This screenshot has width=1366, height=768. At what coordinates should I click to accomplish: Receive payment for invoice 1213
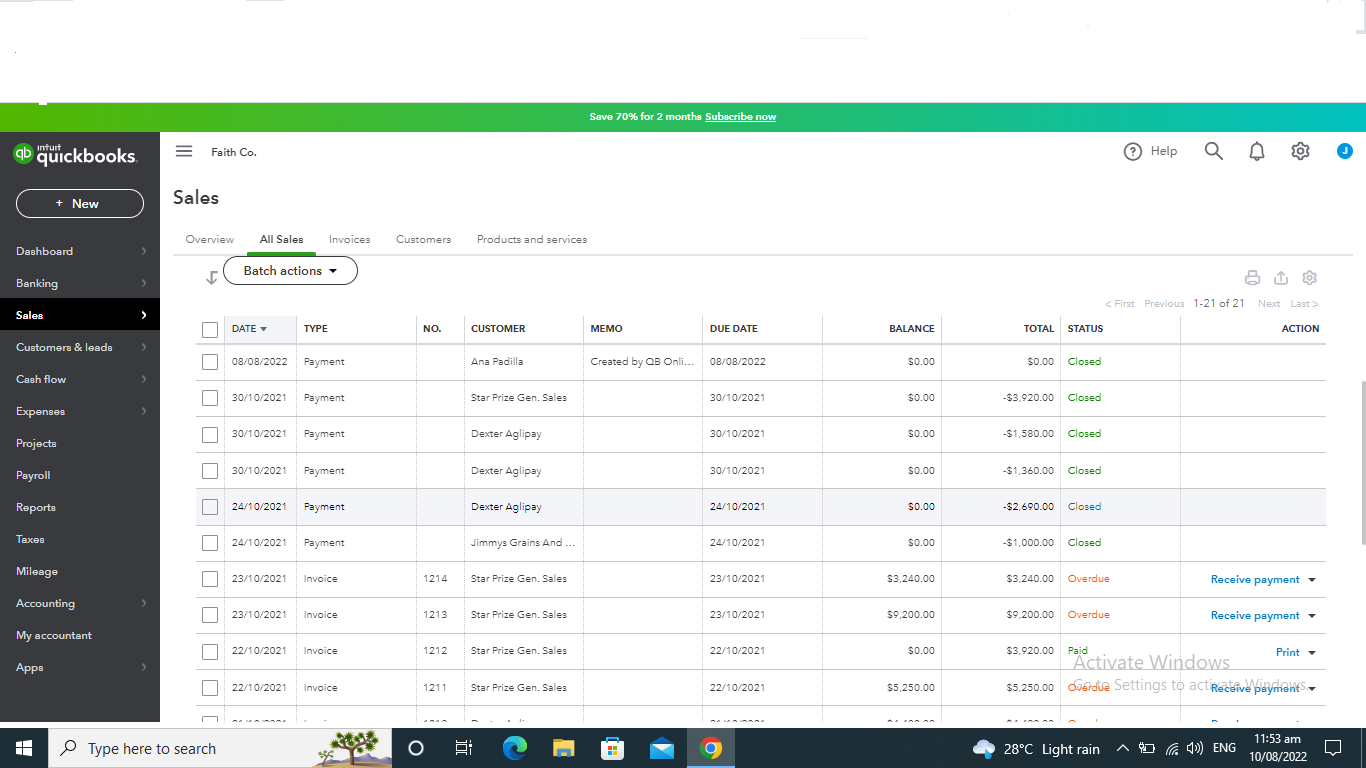tap(1255, 616)
